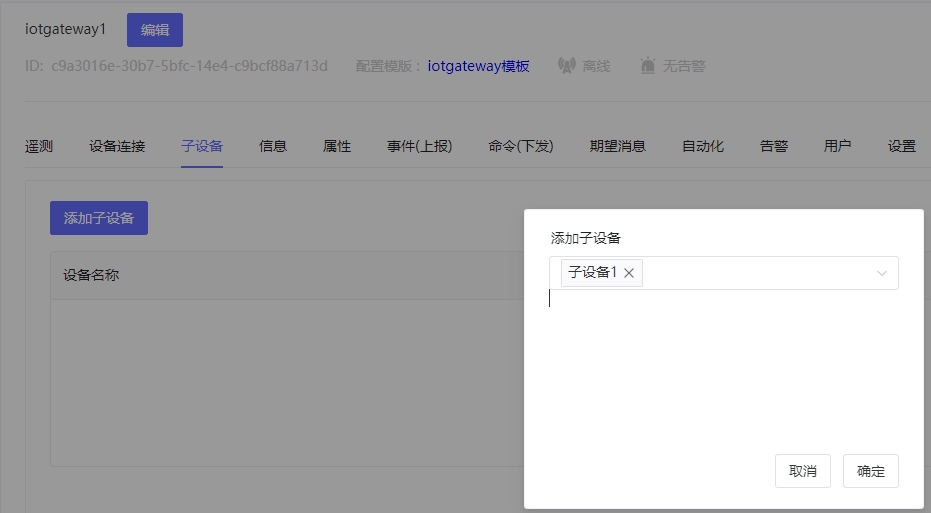931x513 pixels.
Task: Cancel the dialog via 取消
Action: 803,471
